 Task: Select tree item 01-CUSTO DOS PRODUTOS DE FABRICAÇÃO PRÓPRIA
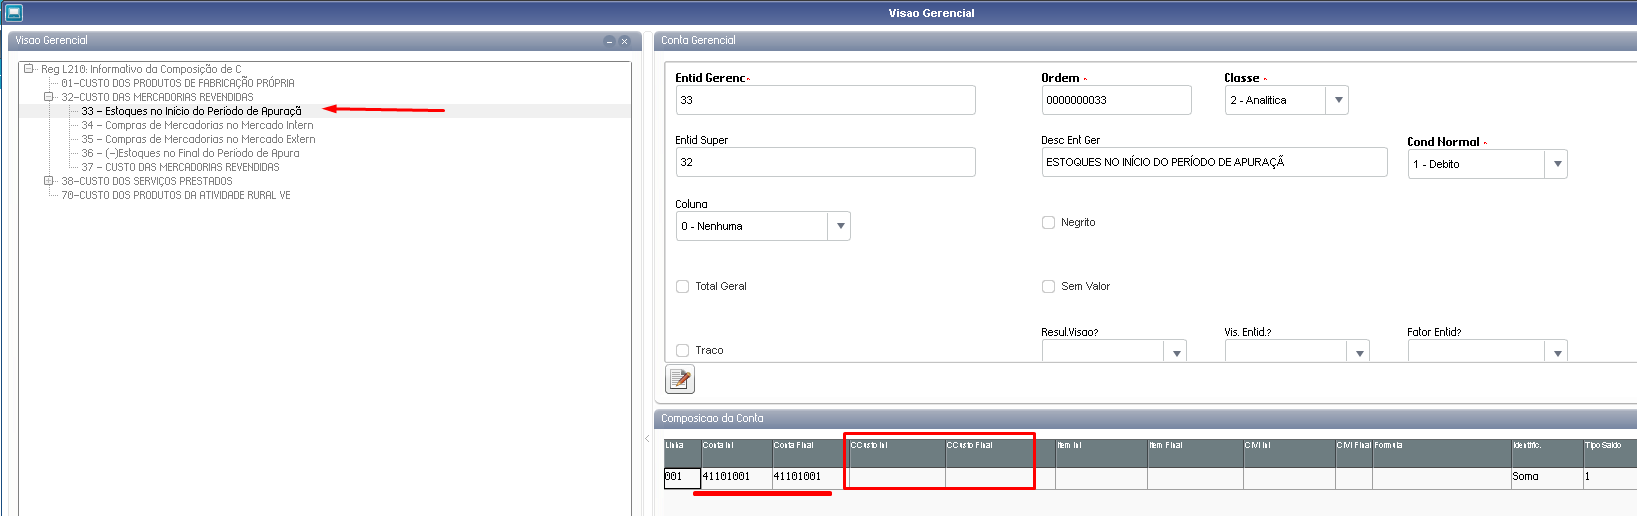click(178, 83)
